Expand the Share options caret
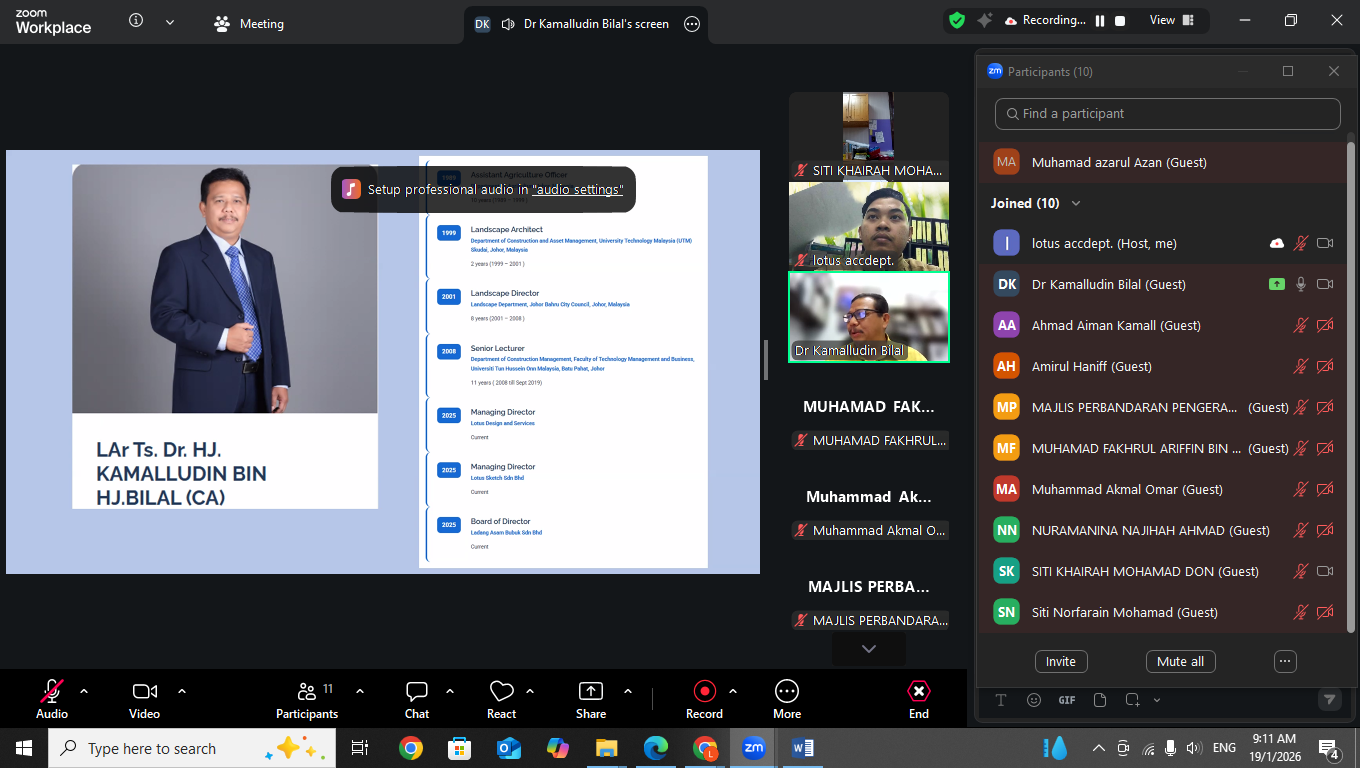Viewport: 1360px width, 768px height. (x=628, y=691)
